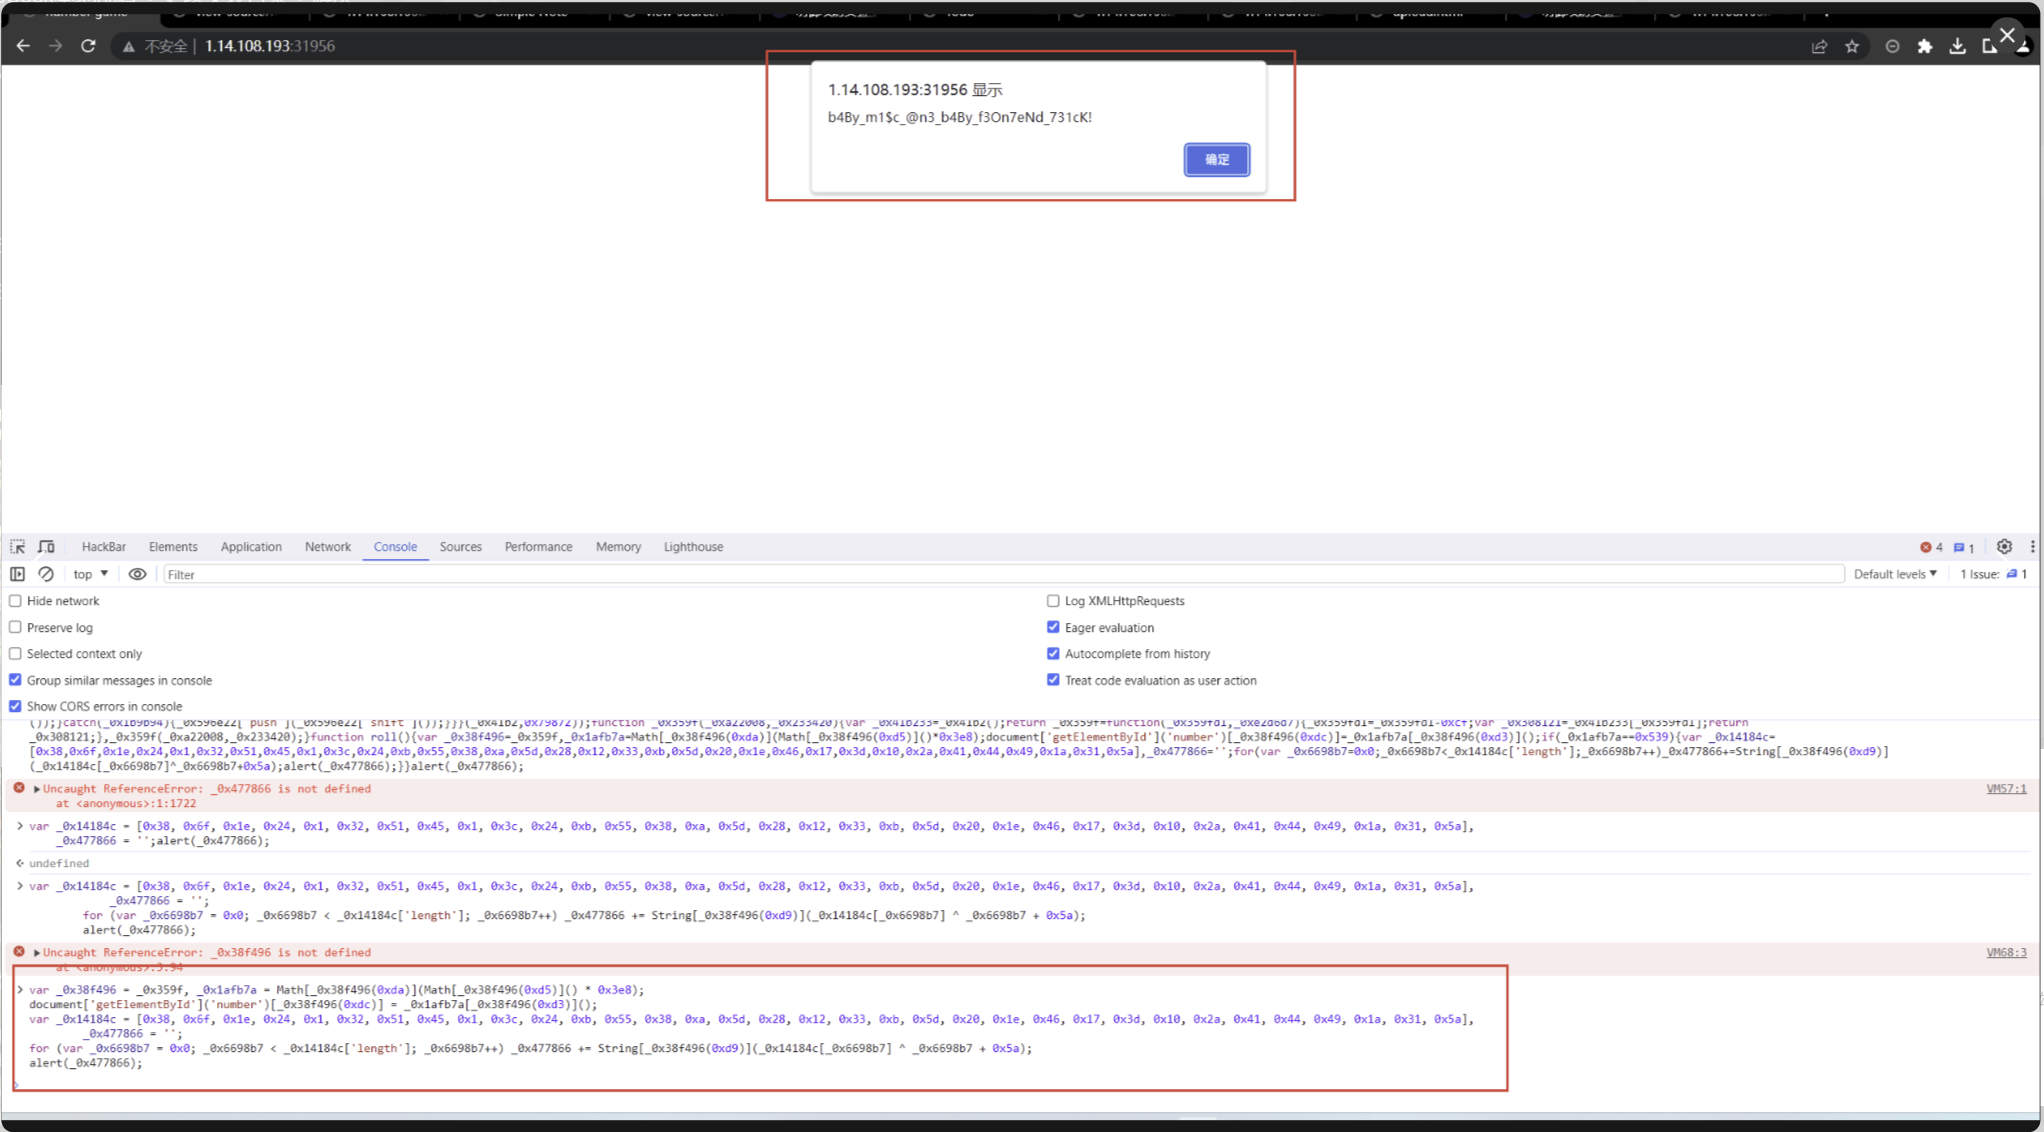This screenshot has width=2044, height=1132.
Task: Open the Default levels dropdown
Action: (x=1895, y=574)
